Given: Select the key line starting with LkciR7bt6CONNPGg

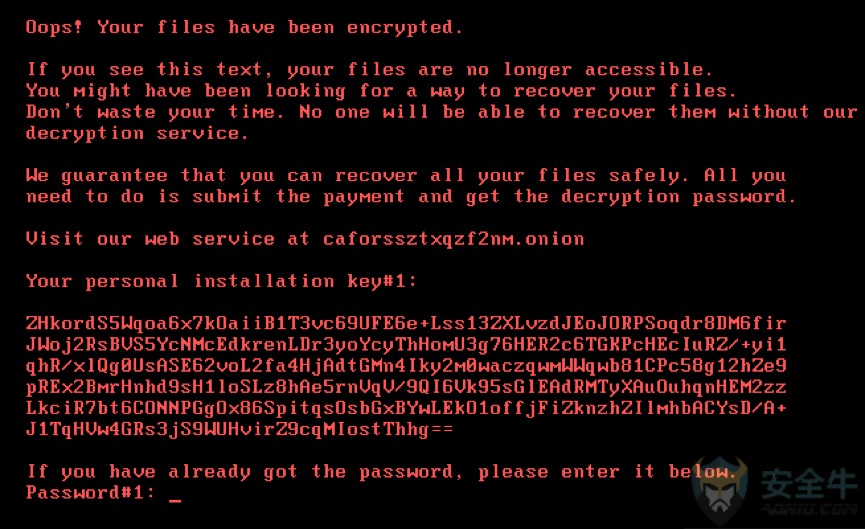Looking at the screenshot, I should click(406, 408).
